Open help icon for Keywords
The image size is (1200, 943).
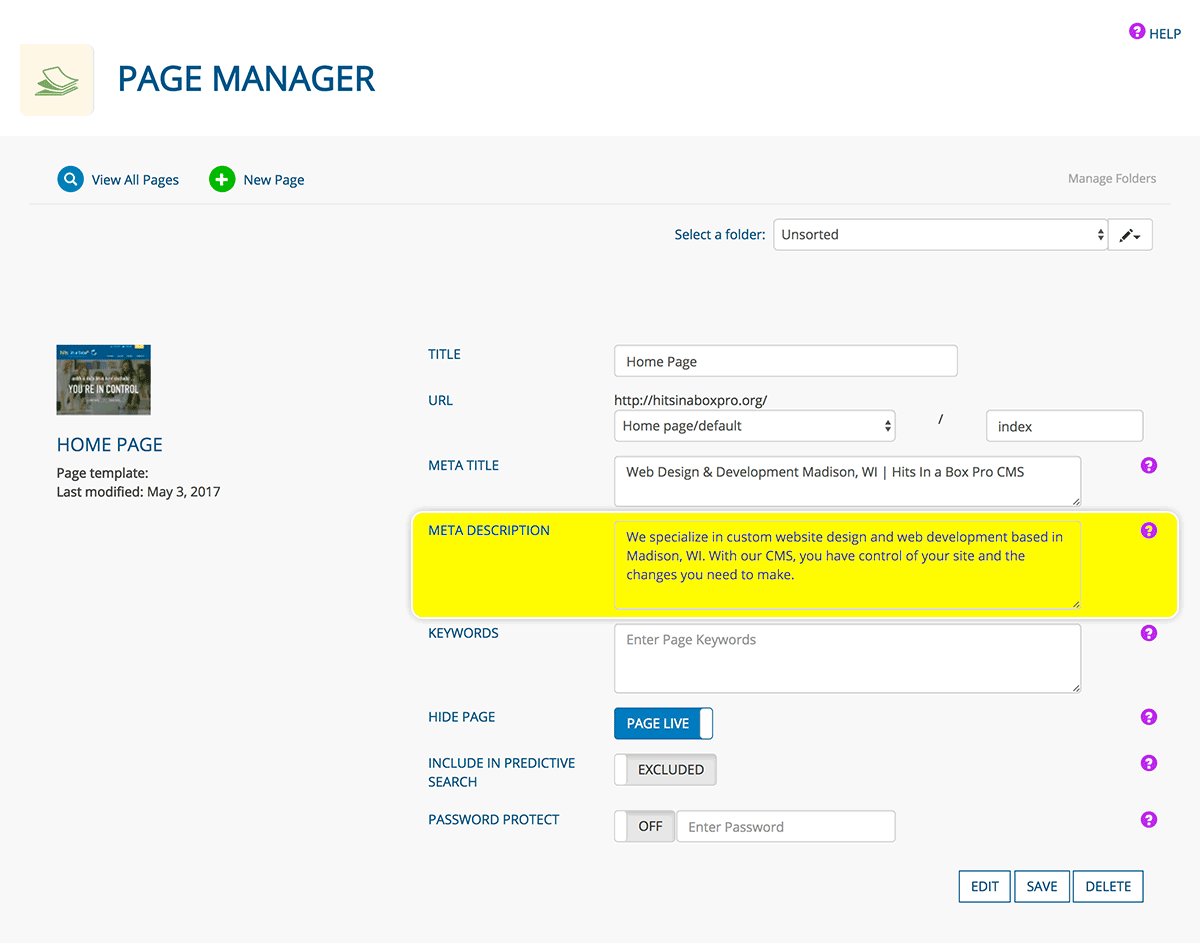coord(1149,633)
